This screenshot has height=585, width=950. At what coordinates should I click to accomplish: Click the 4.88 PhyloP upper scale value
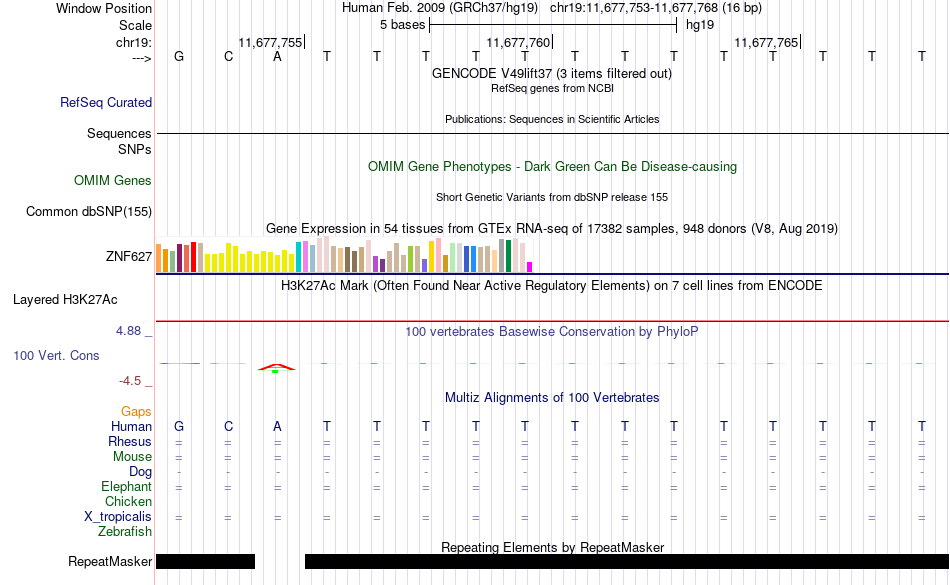click(x=128, y=331)
